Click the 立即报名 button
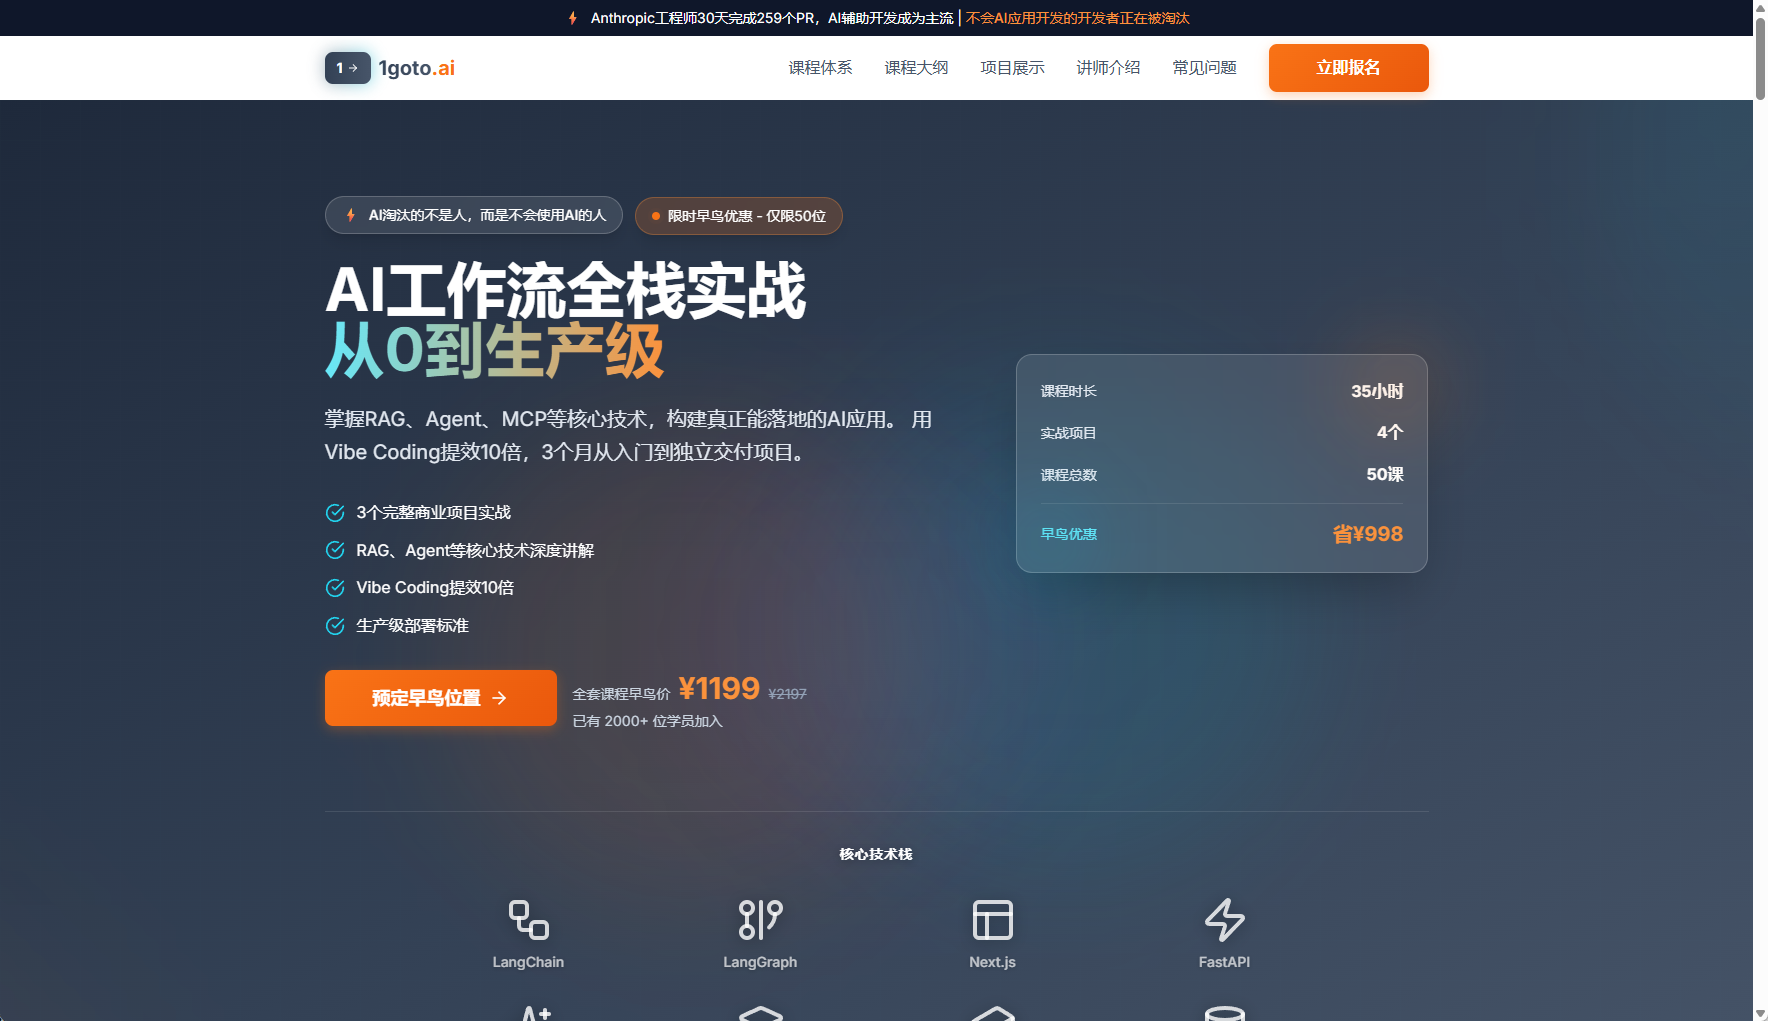Image resolution: width=1768 pixels, height=1021 pixels. 1348,68
